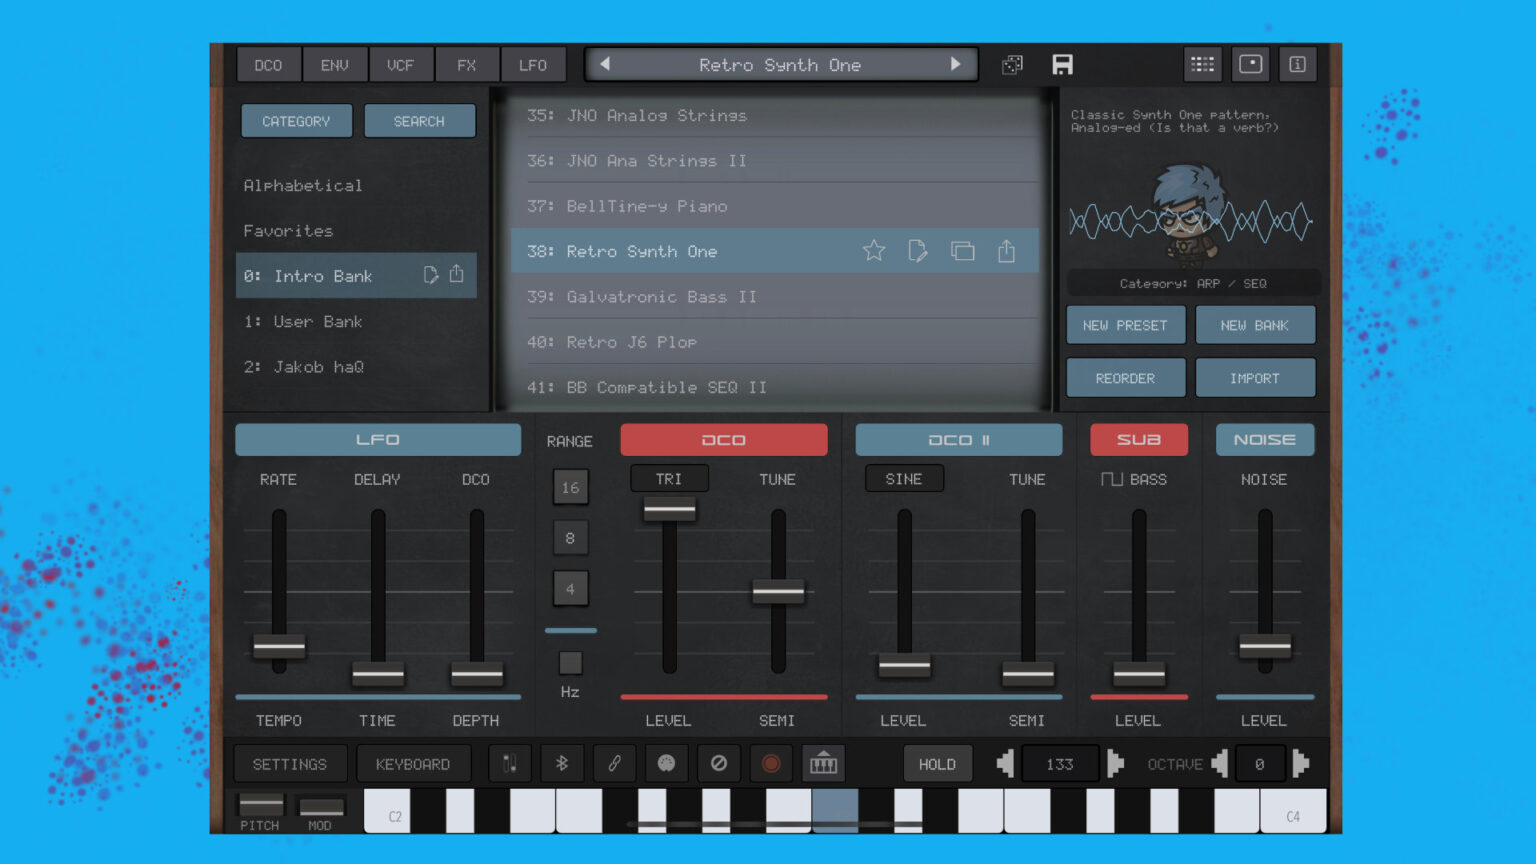Duplicate Retro Synth One using the copy icon
Image resolution: width=1536 pixels, height=864 pixels.
962,251
